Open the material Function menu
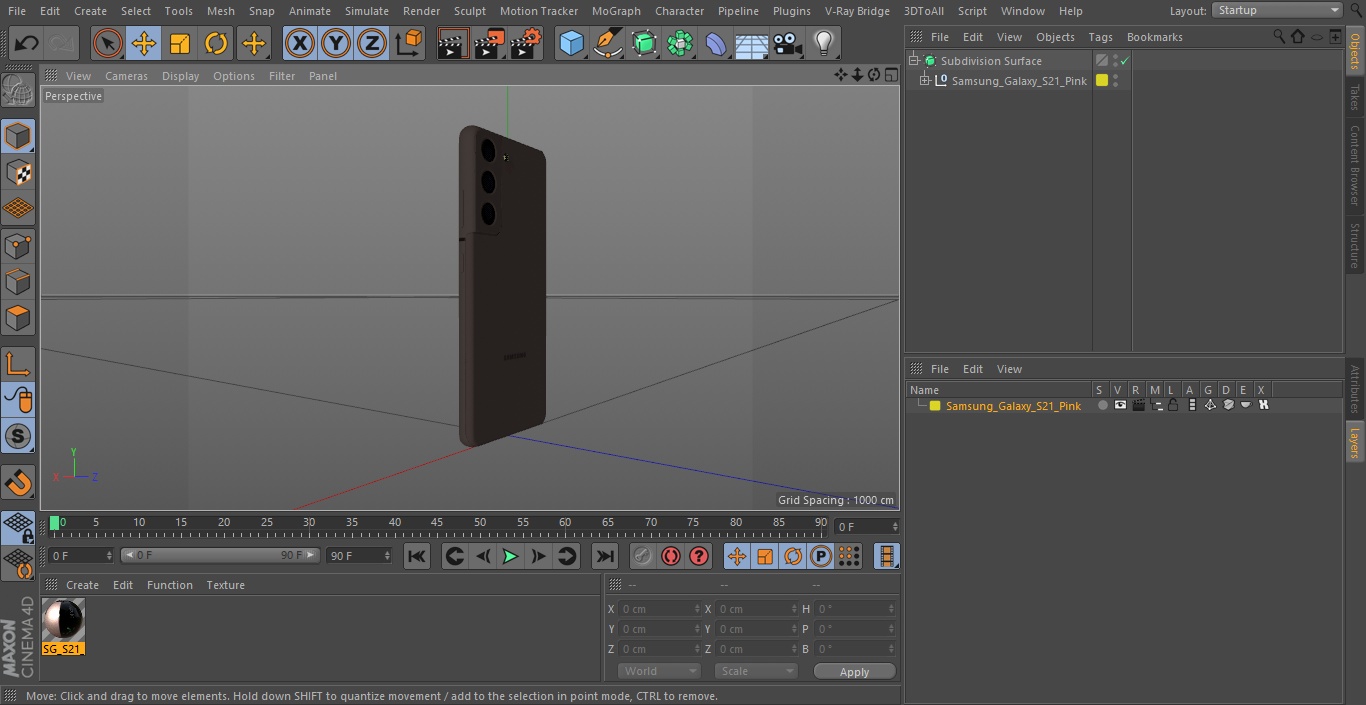 pyautogui.click(x=169, y=585)
